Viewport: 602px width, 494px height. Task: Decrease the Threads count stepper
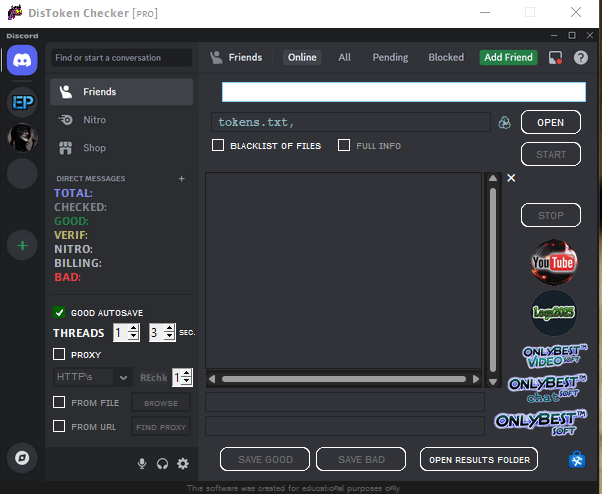pos(133,336)
